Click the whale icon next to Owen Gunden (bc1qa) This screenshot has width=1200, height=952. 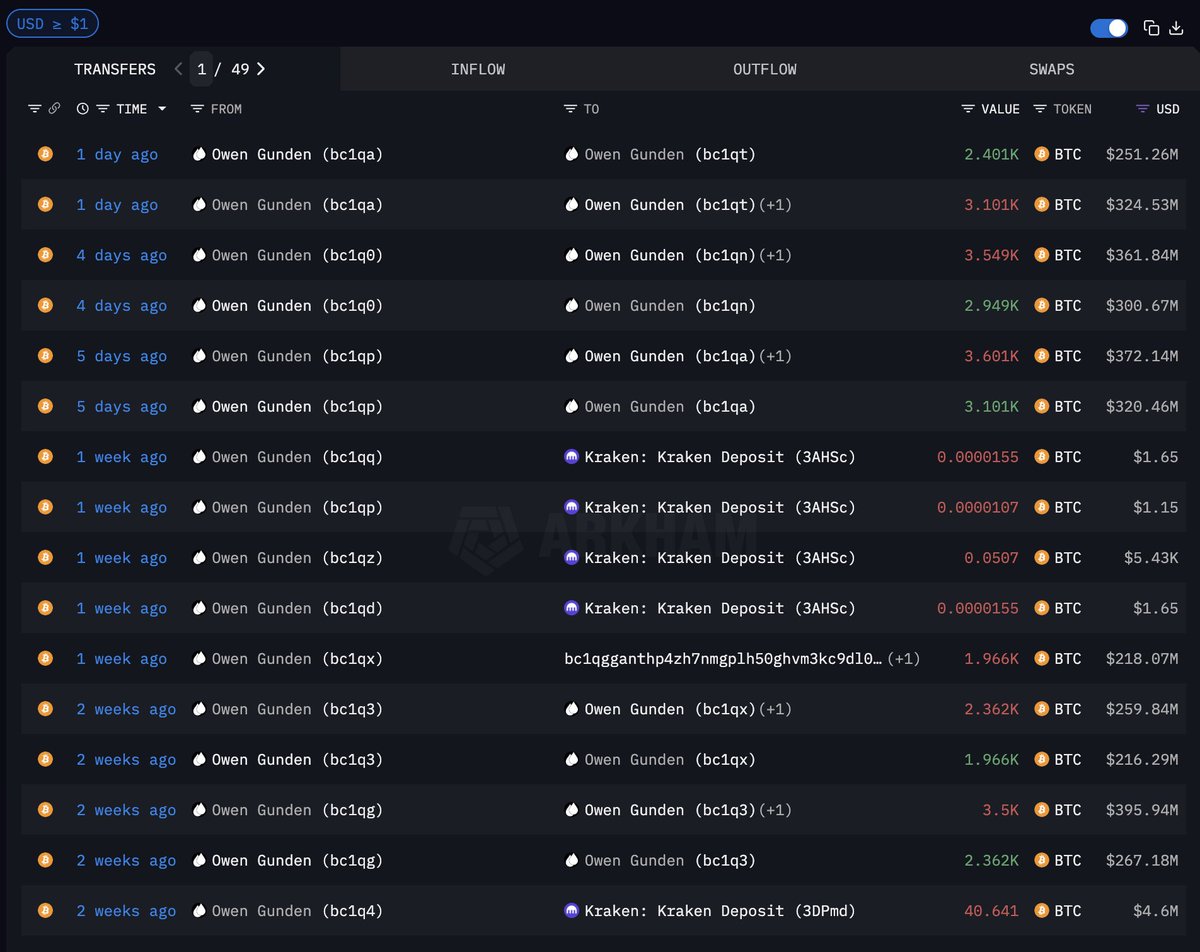(200, 154)
